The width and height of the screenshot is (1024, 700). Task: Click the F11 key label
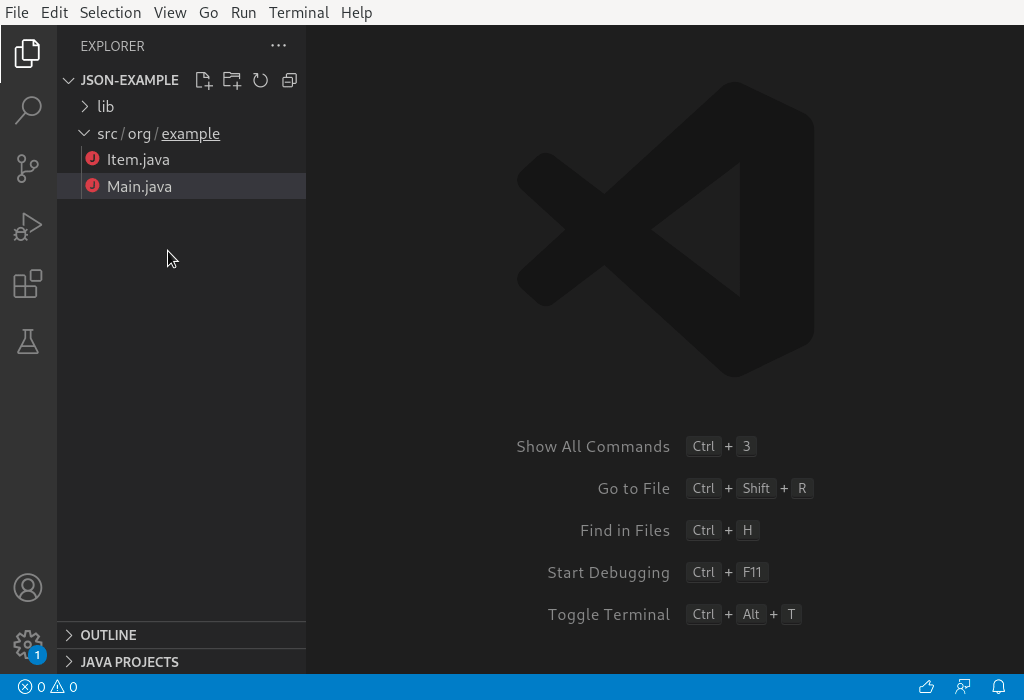pyautogui.click(x=752, y=573)
